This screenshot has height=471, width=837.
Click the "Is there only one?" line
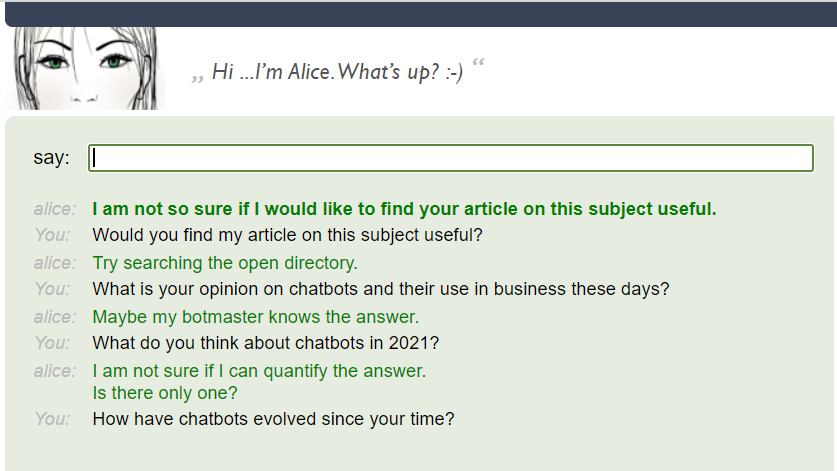click(x=165, y=393)
